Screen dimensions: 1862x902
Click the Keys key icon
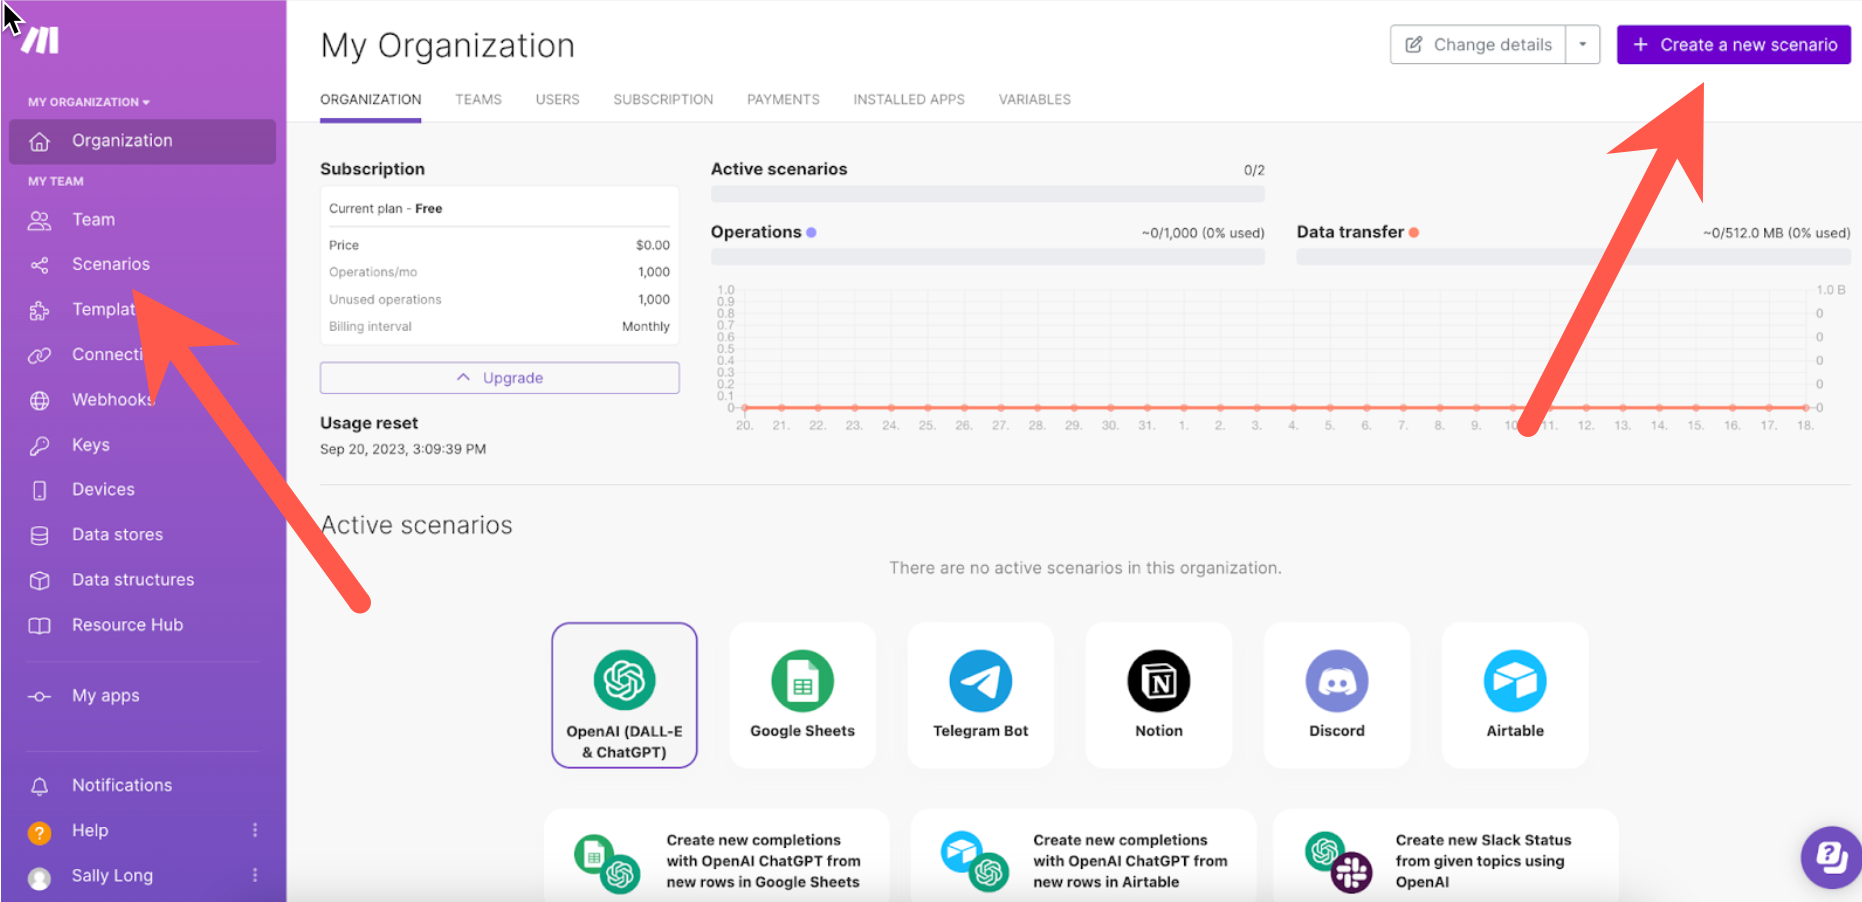pos(39,446)
